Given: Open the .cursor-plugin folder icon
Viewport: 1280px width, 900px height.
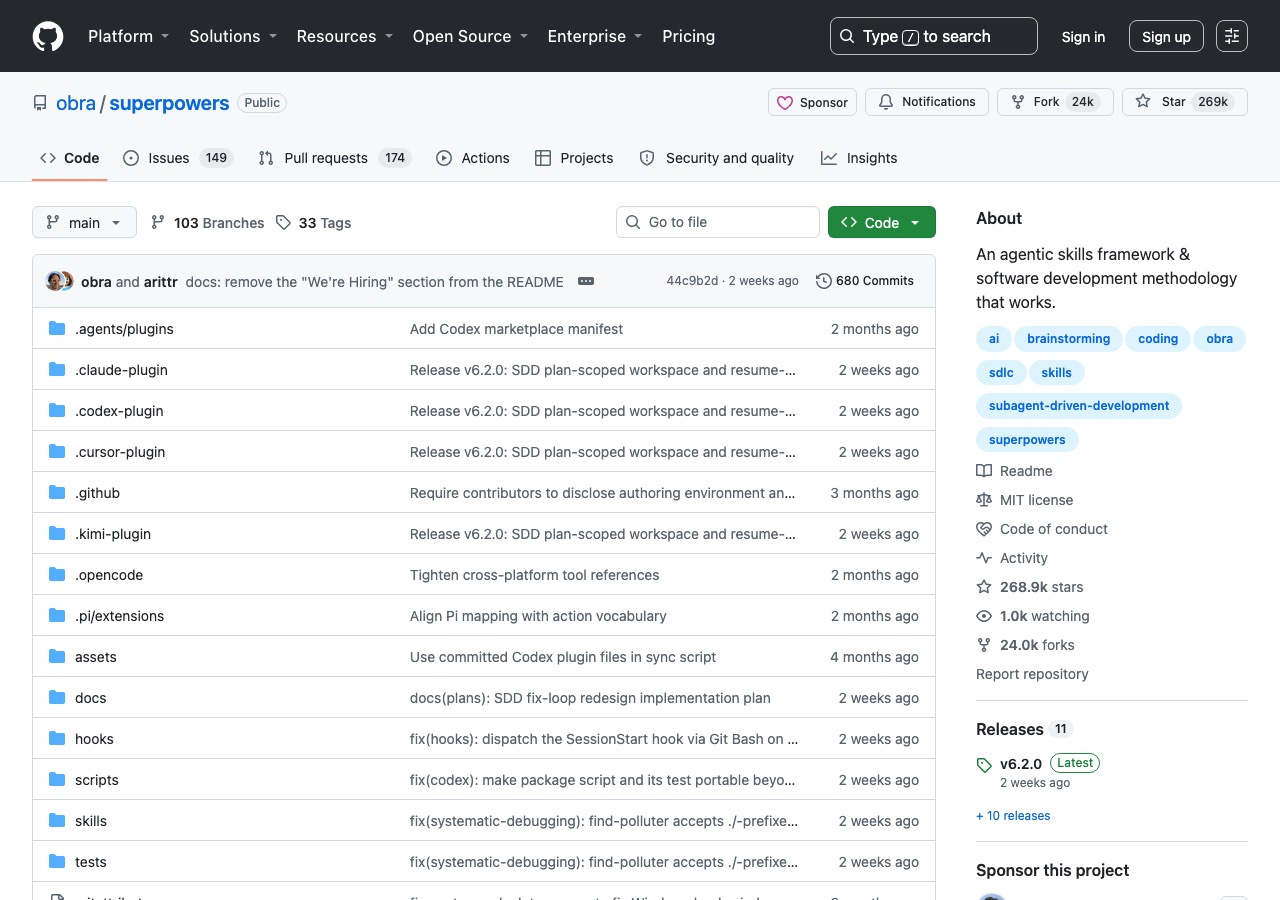Looking at the screenshot, I should click(57, 452).
